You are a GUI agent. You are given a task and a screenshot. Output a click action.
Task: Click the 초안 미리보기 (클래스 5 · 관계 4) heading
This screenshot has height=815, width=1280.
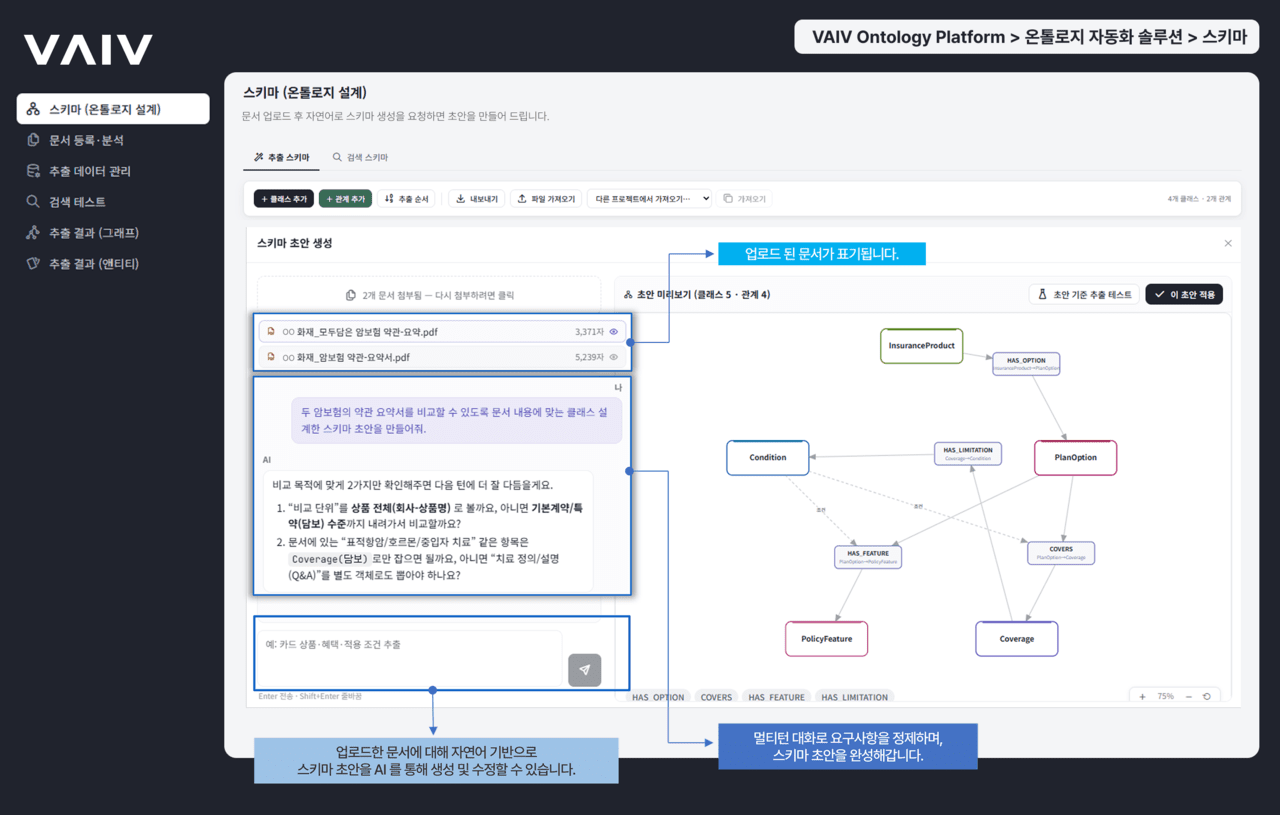pos(703,295)
